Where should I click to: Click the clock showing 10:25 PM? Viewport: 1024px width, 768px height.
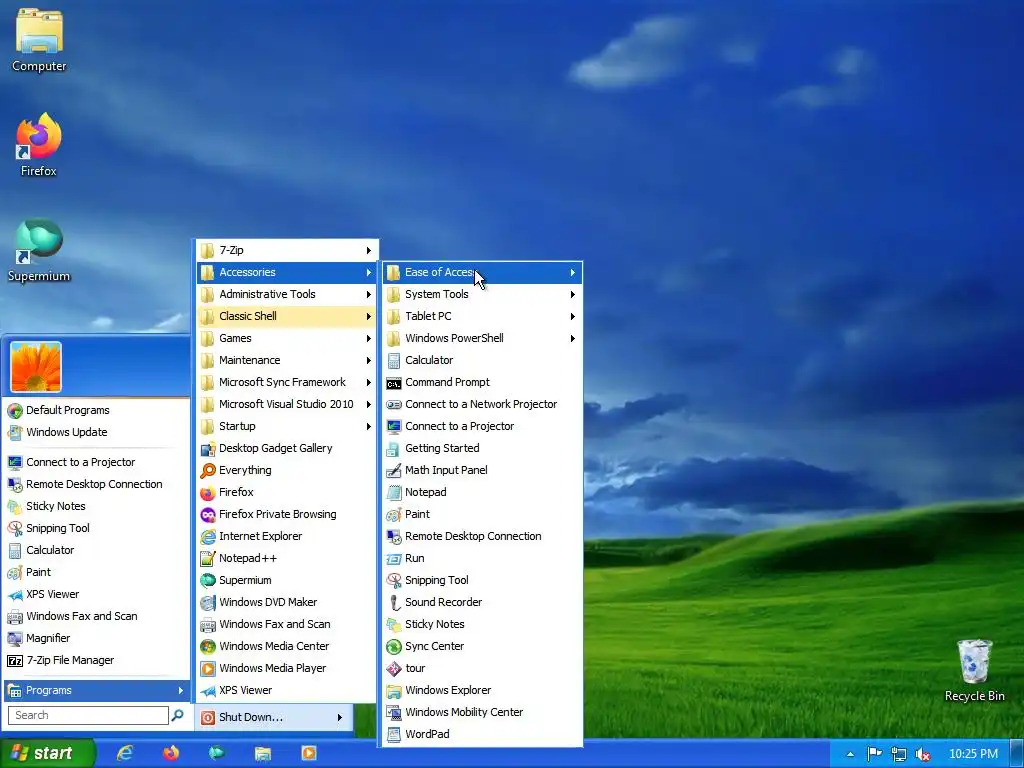(973, 754)
